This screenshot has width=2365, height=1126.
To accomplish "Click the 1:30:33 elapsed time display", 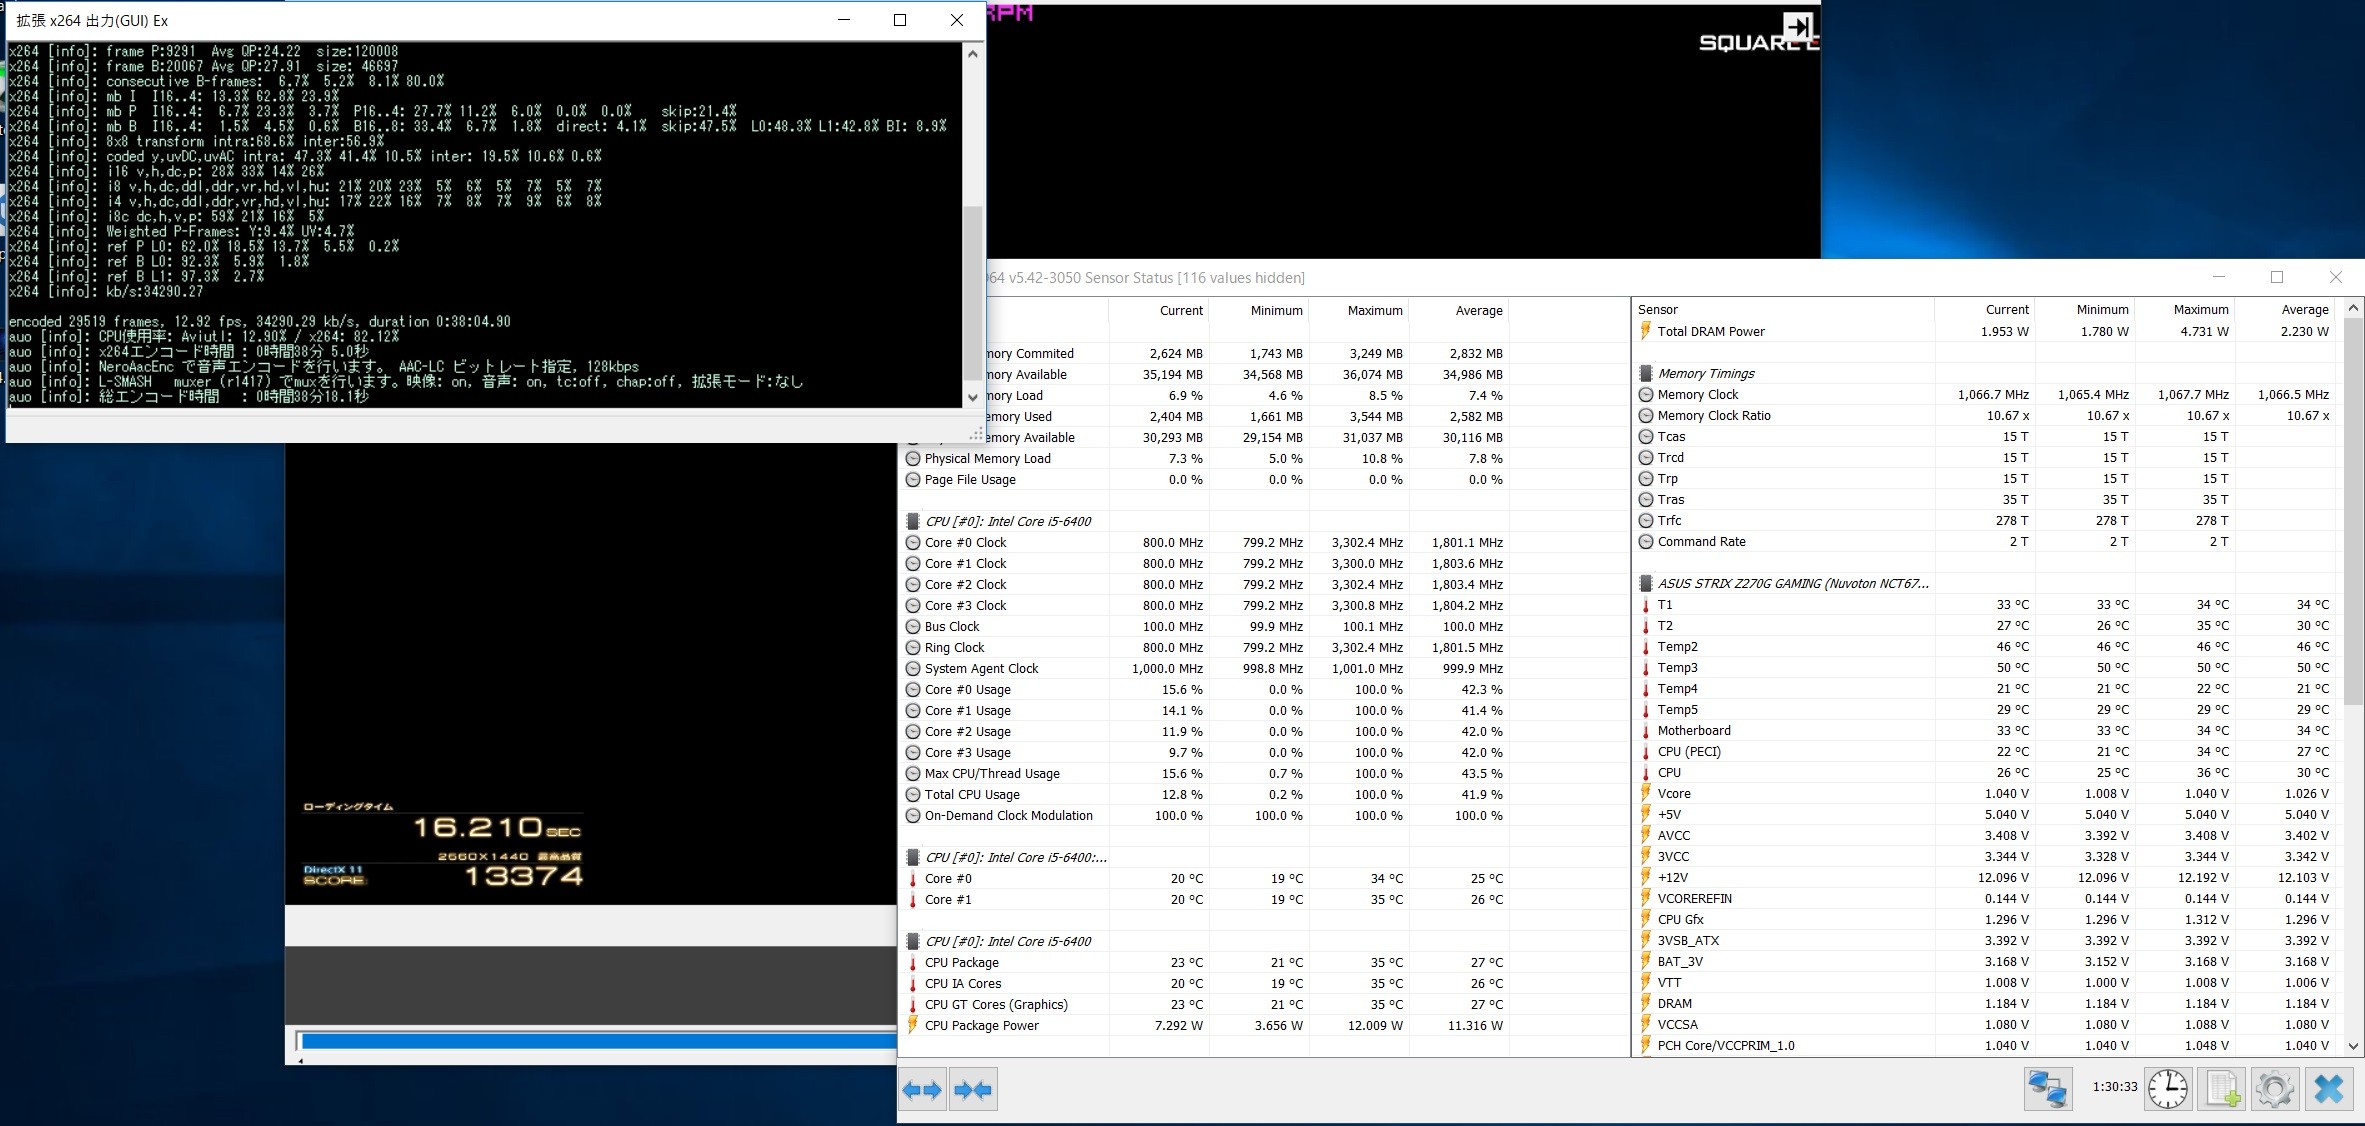I will point(2114,1087).
